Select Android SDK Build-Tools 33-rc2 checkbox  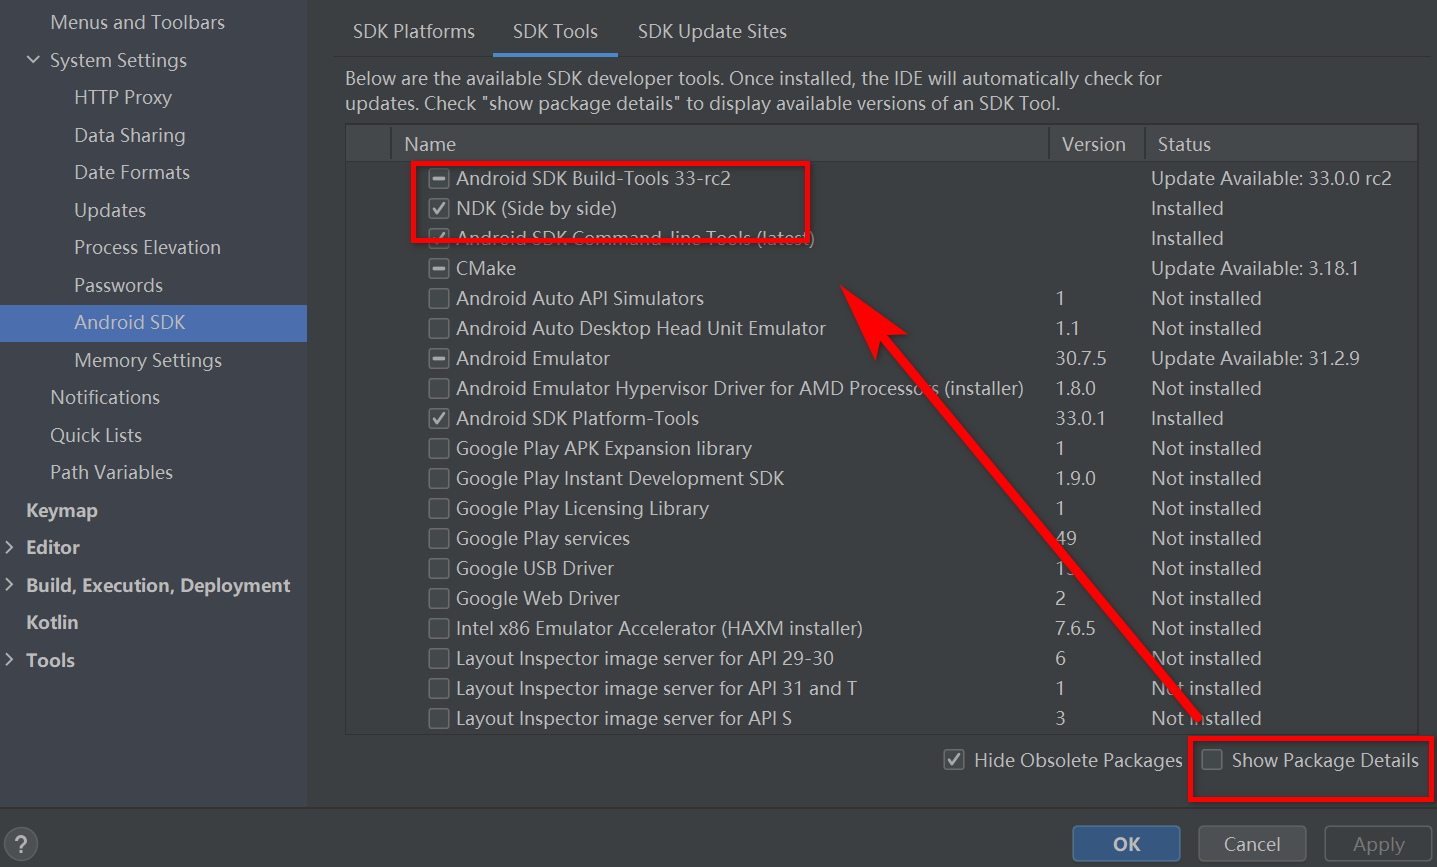439,178
